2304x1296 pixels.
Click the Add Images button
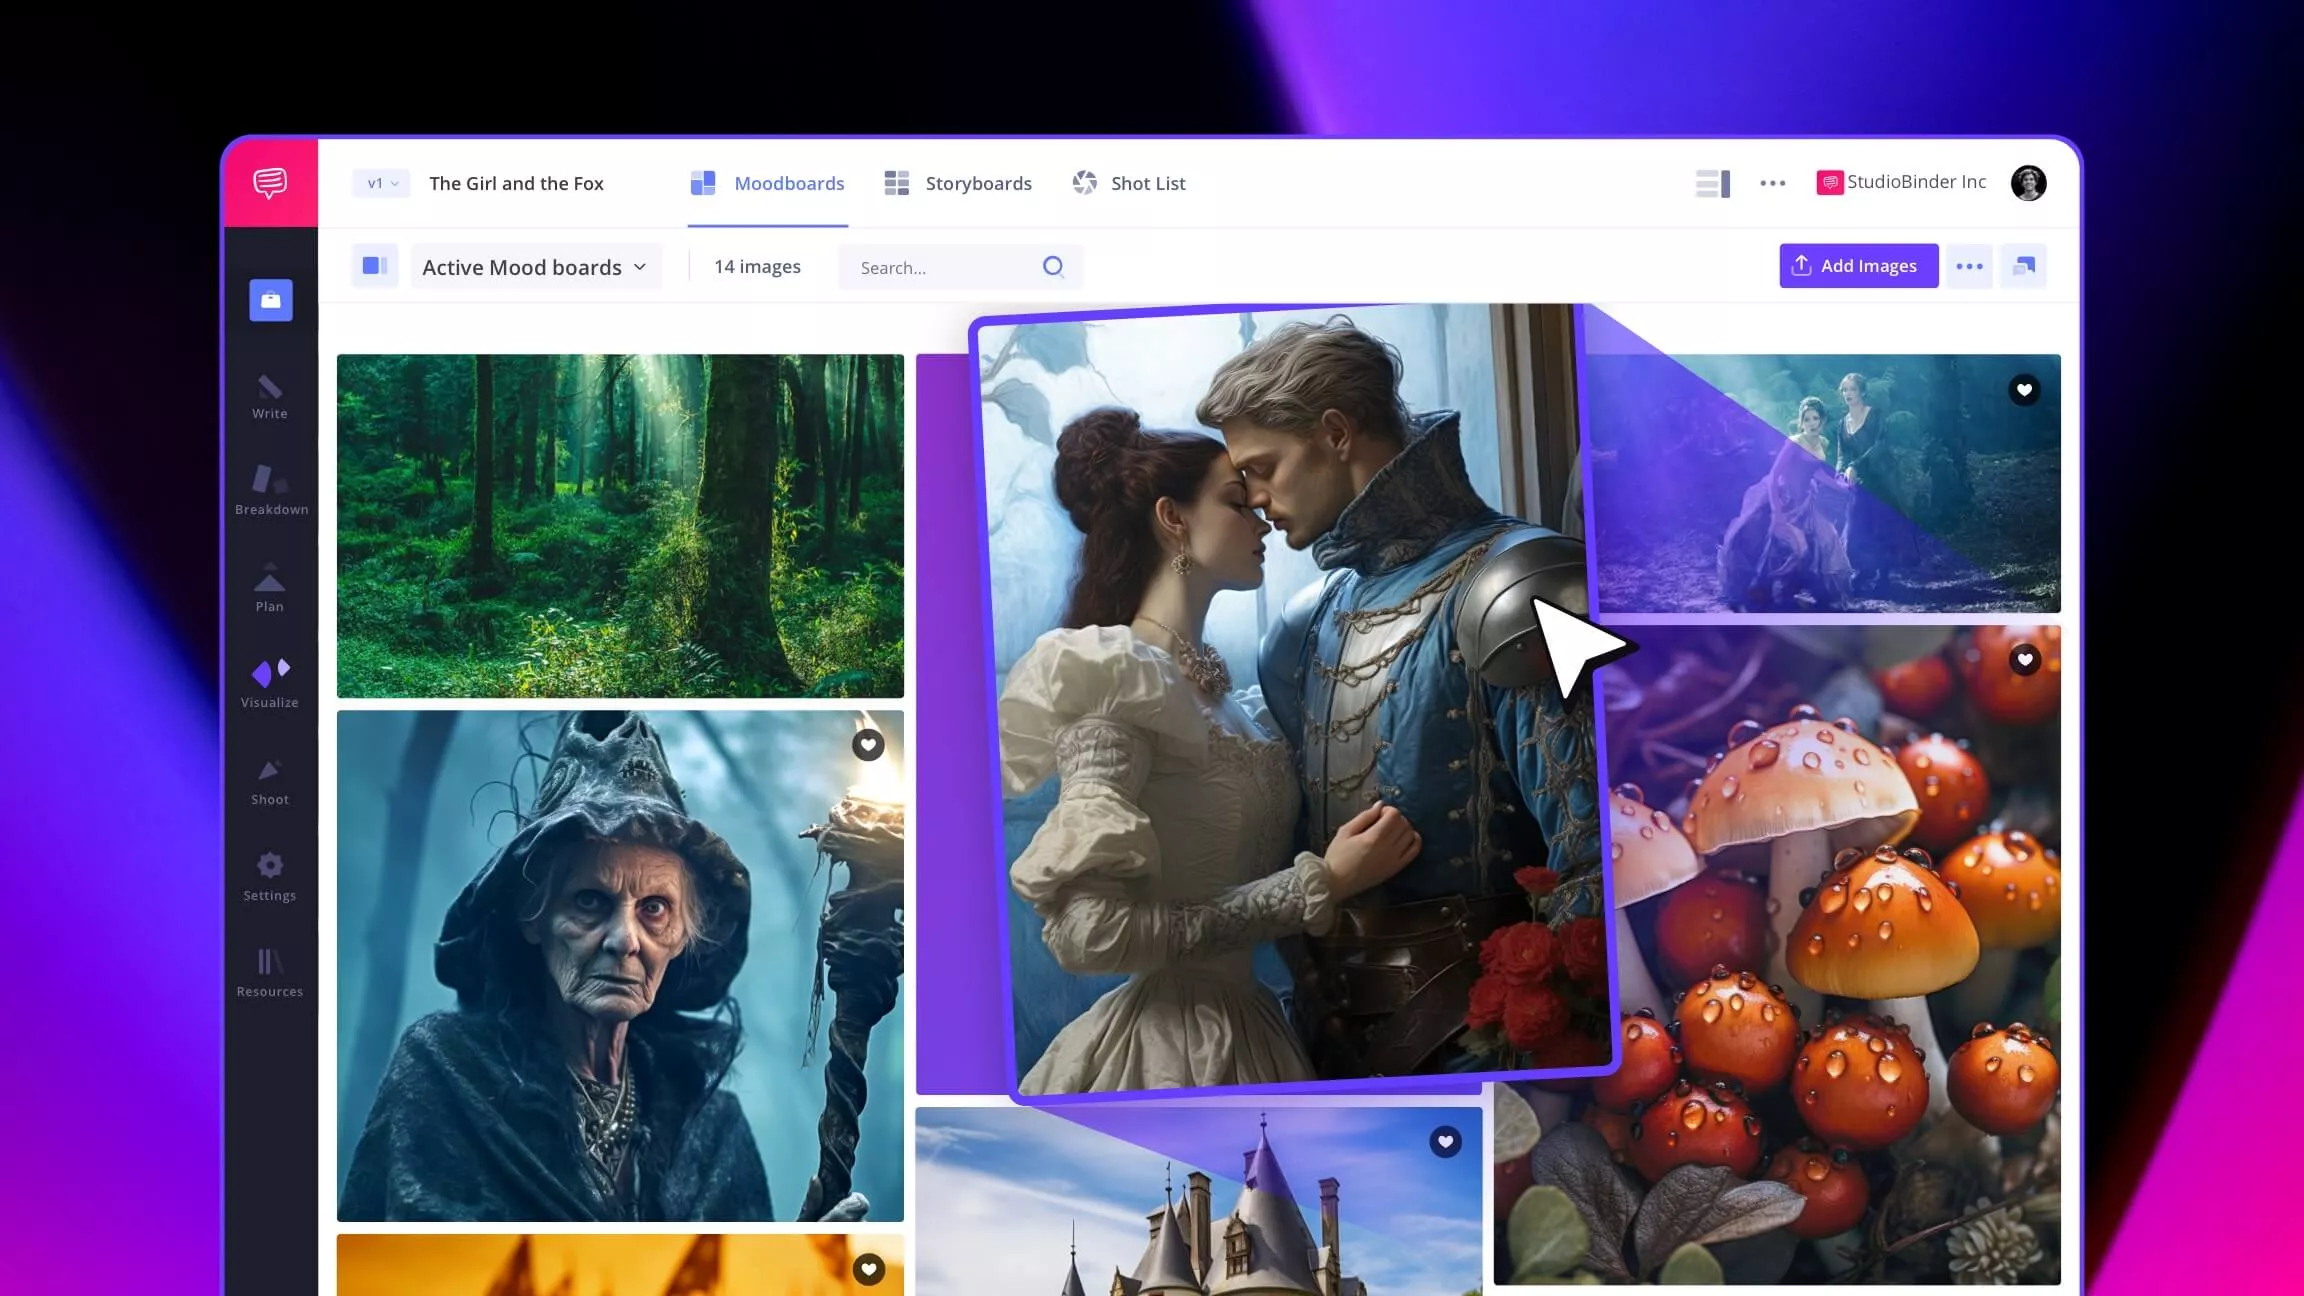point(1858,266)
